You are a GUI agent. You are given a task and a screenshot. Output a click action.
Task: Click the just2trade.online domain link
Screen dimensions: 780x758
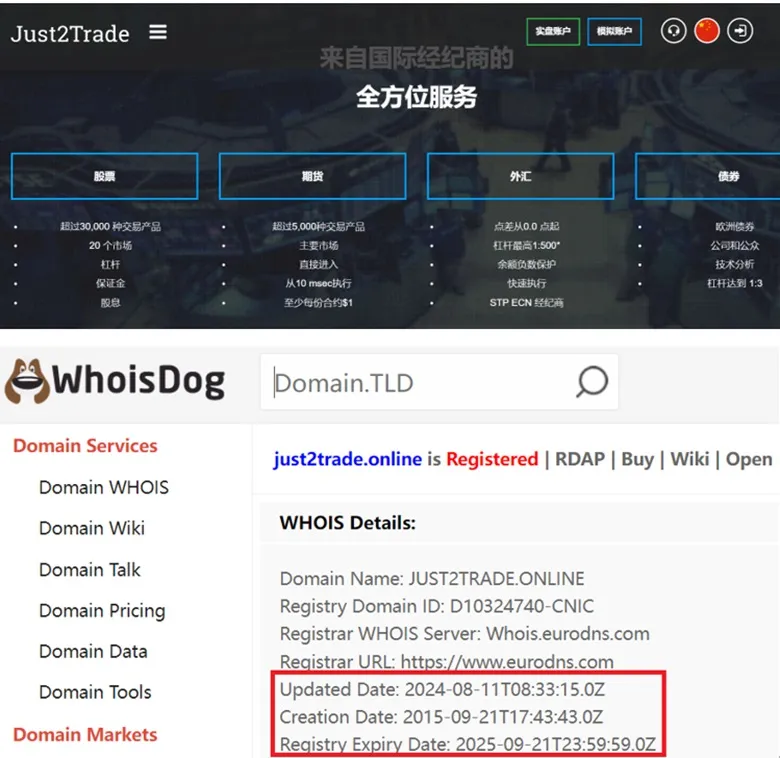point(347,459)
